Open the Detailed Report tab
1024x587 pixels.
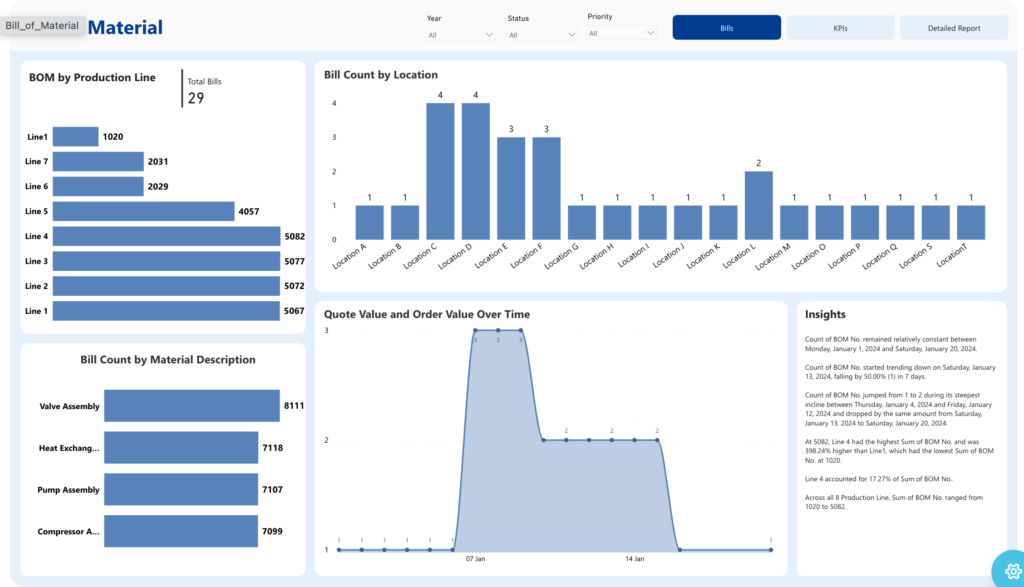click(953, 28)
